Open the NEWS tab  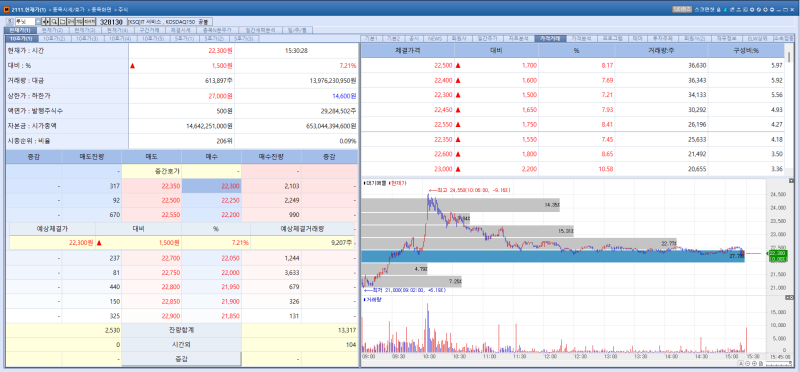pos(435,39)
